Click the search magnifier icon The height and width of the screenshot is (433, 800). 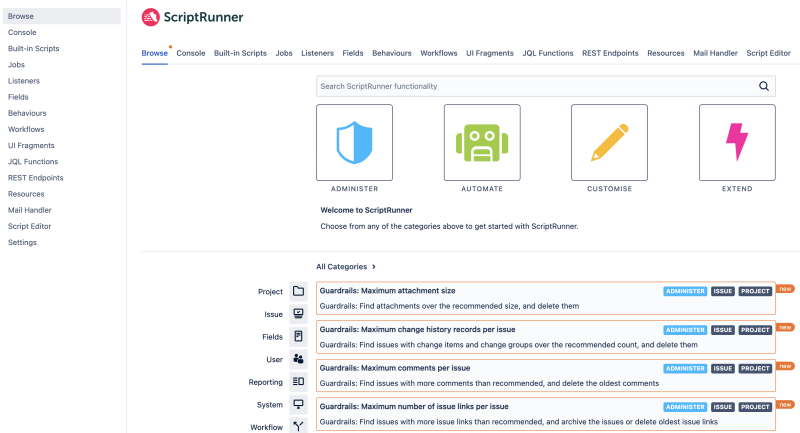[x=764, y=86]
